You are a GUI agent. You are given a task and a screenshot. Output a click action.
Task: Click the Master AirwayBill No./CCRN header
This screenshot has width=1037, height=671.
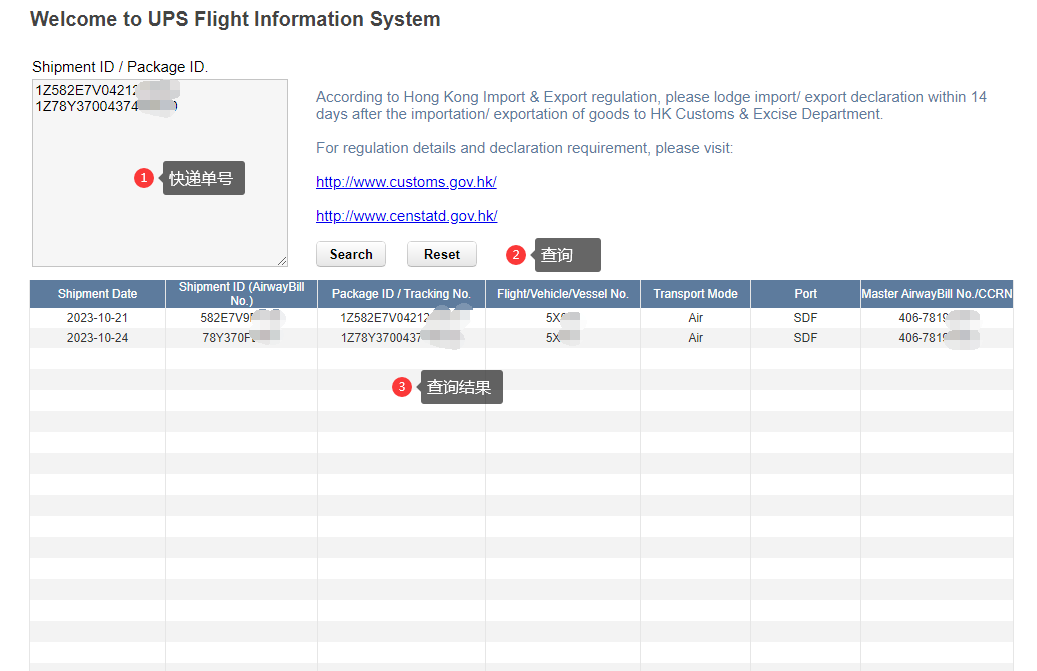point(936,294)
